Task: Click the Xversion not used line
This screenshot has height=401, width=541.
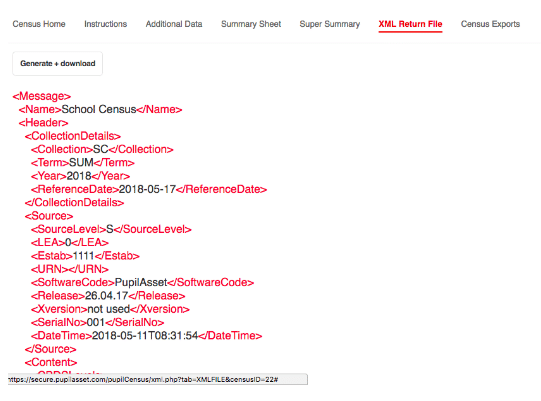Action: [110, 309]
